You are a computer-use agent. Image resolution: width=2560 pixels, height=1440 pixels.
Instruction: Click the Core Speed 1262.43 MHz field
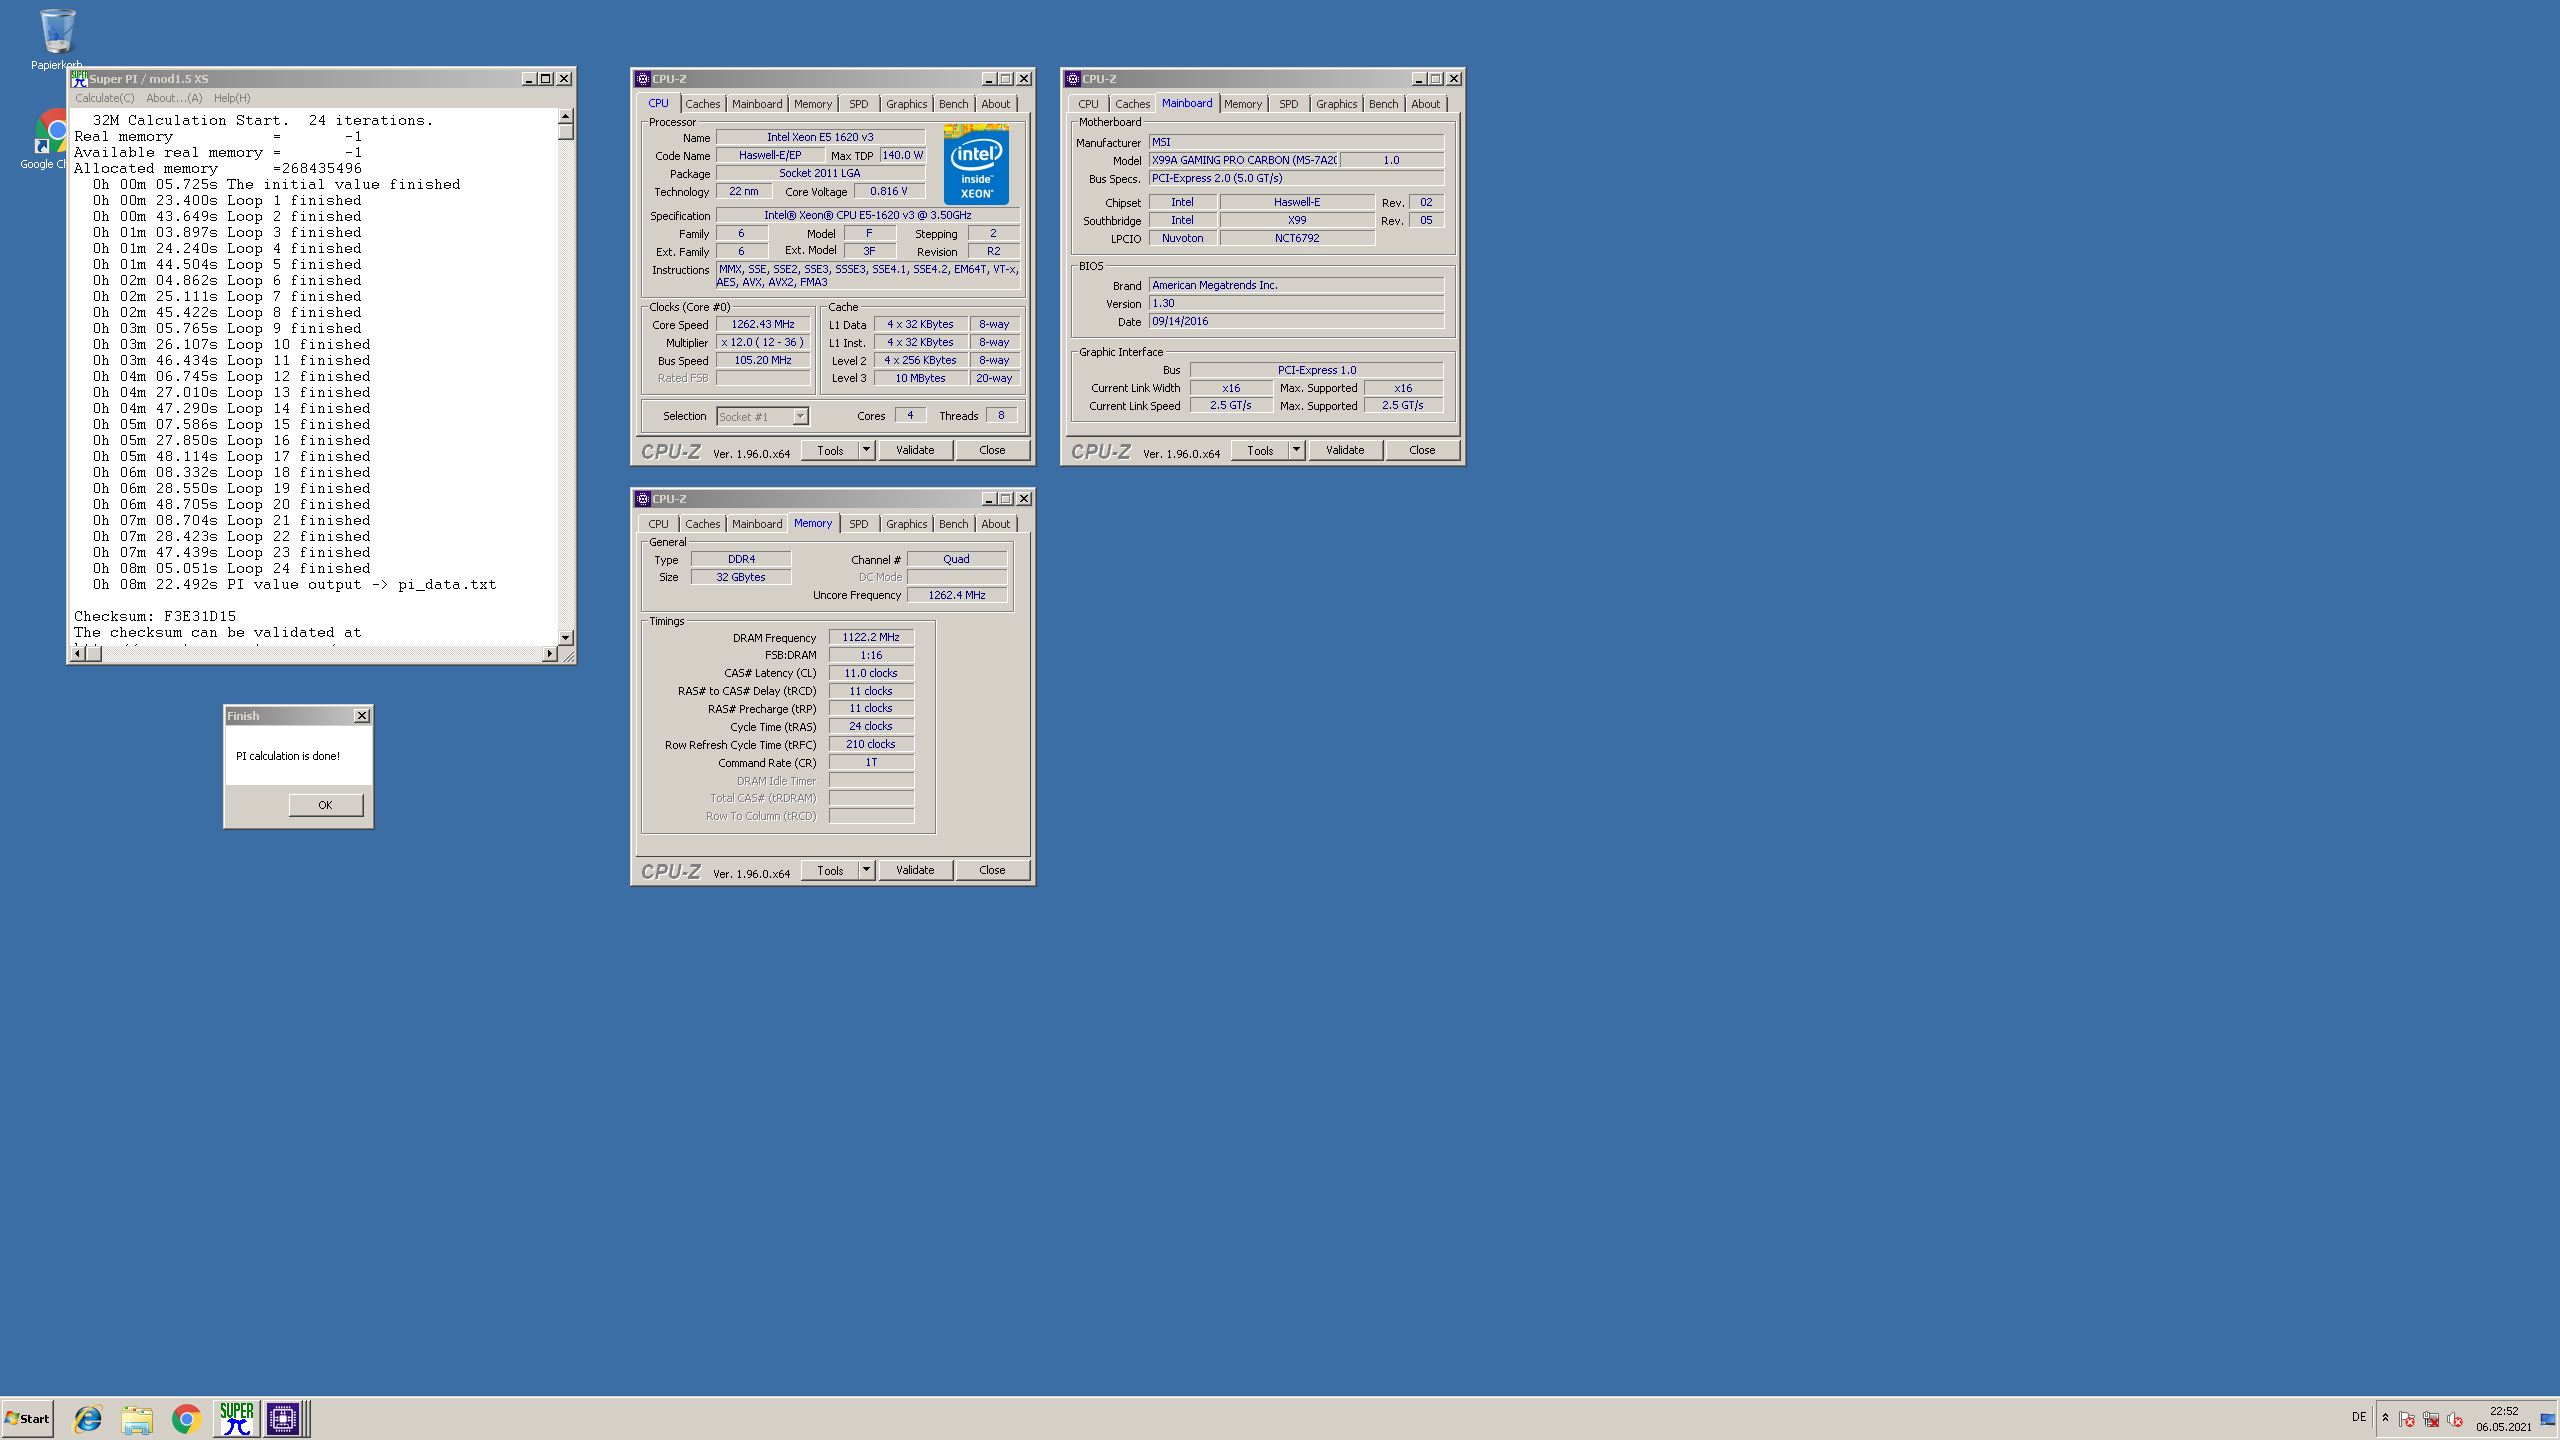763,324
